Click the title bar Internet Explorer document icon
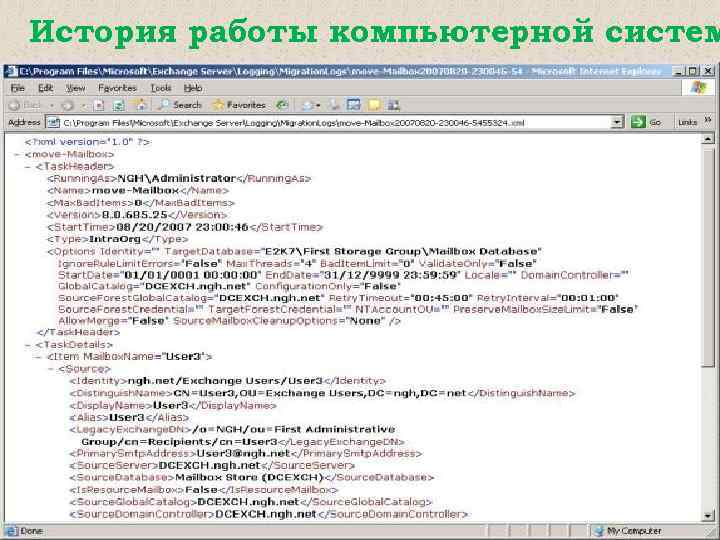720x540 pixels. [12, 71]
